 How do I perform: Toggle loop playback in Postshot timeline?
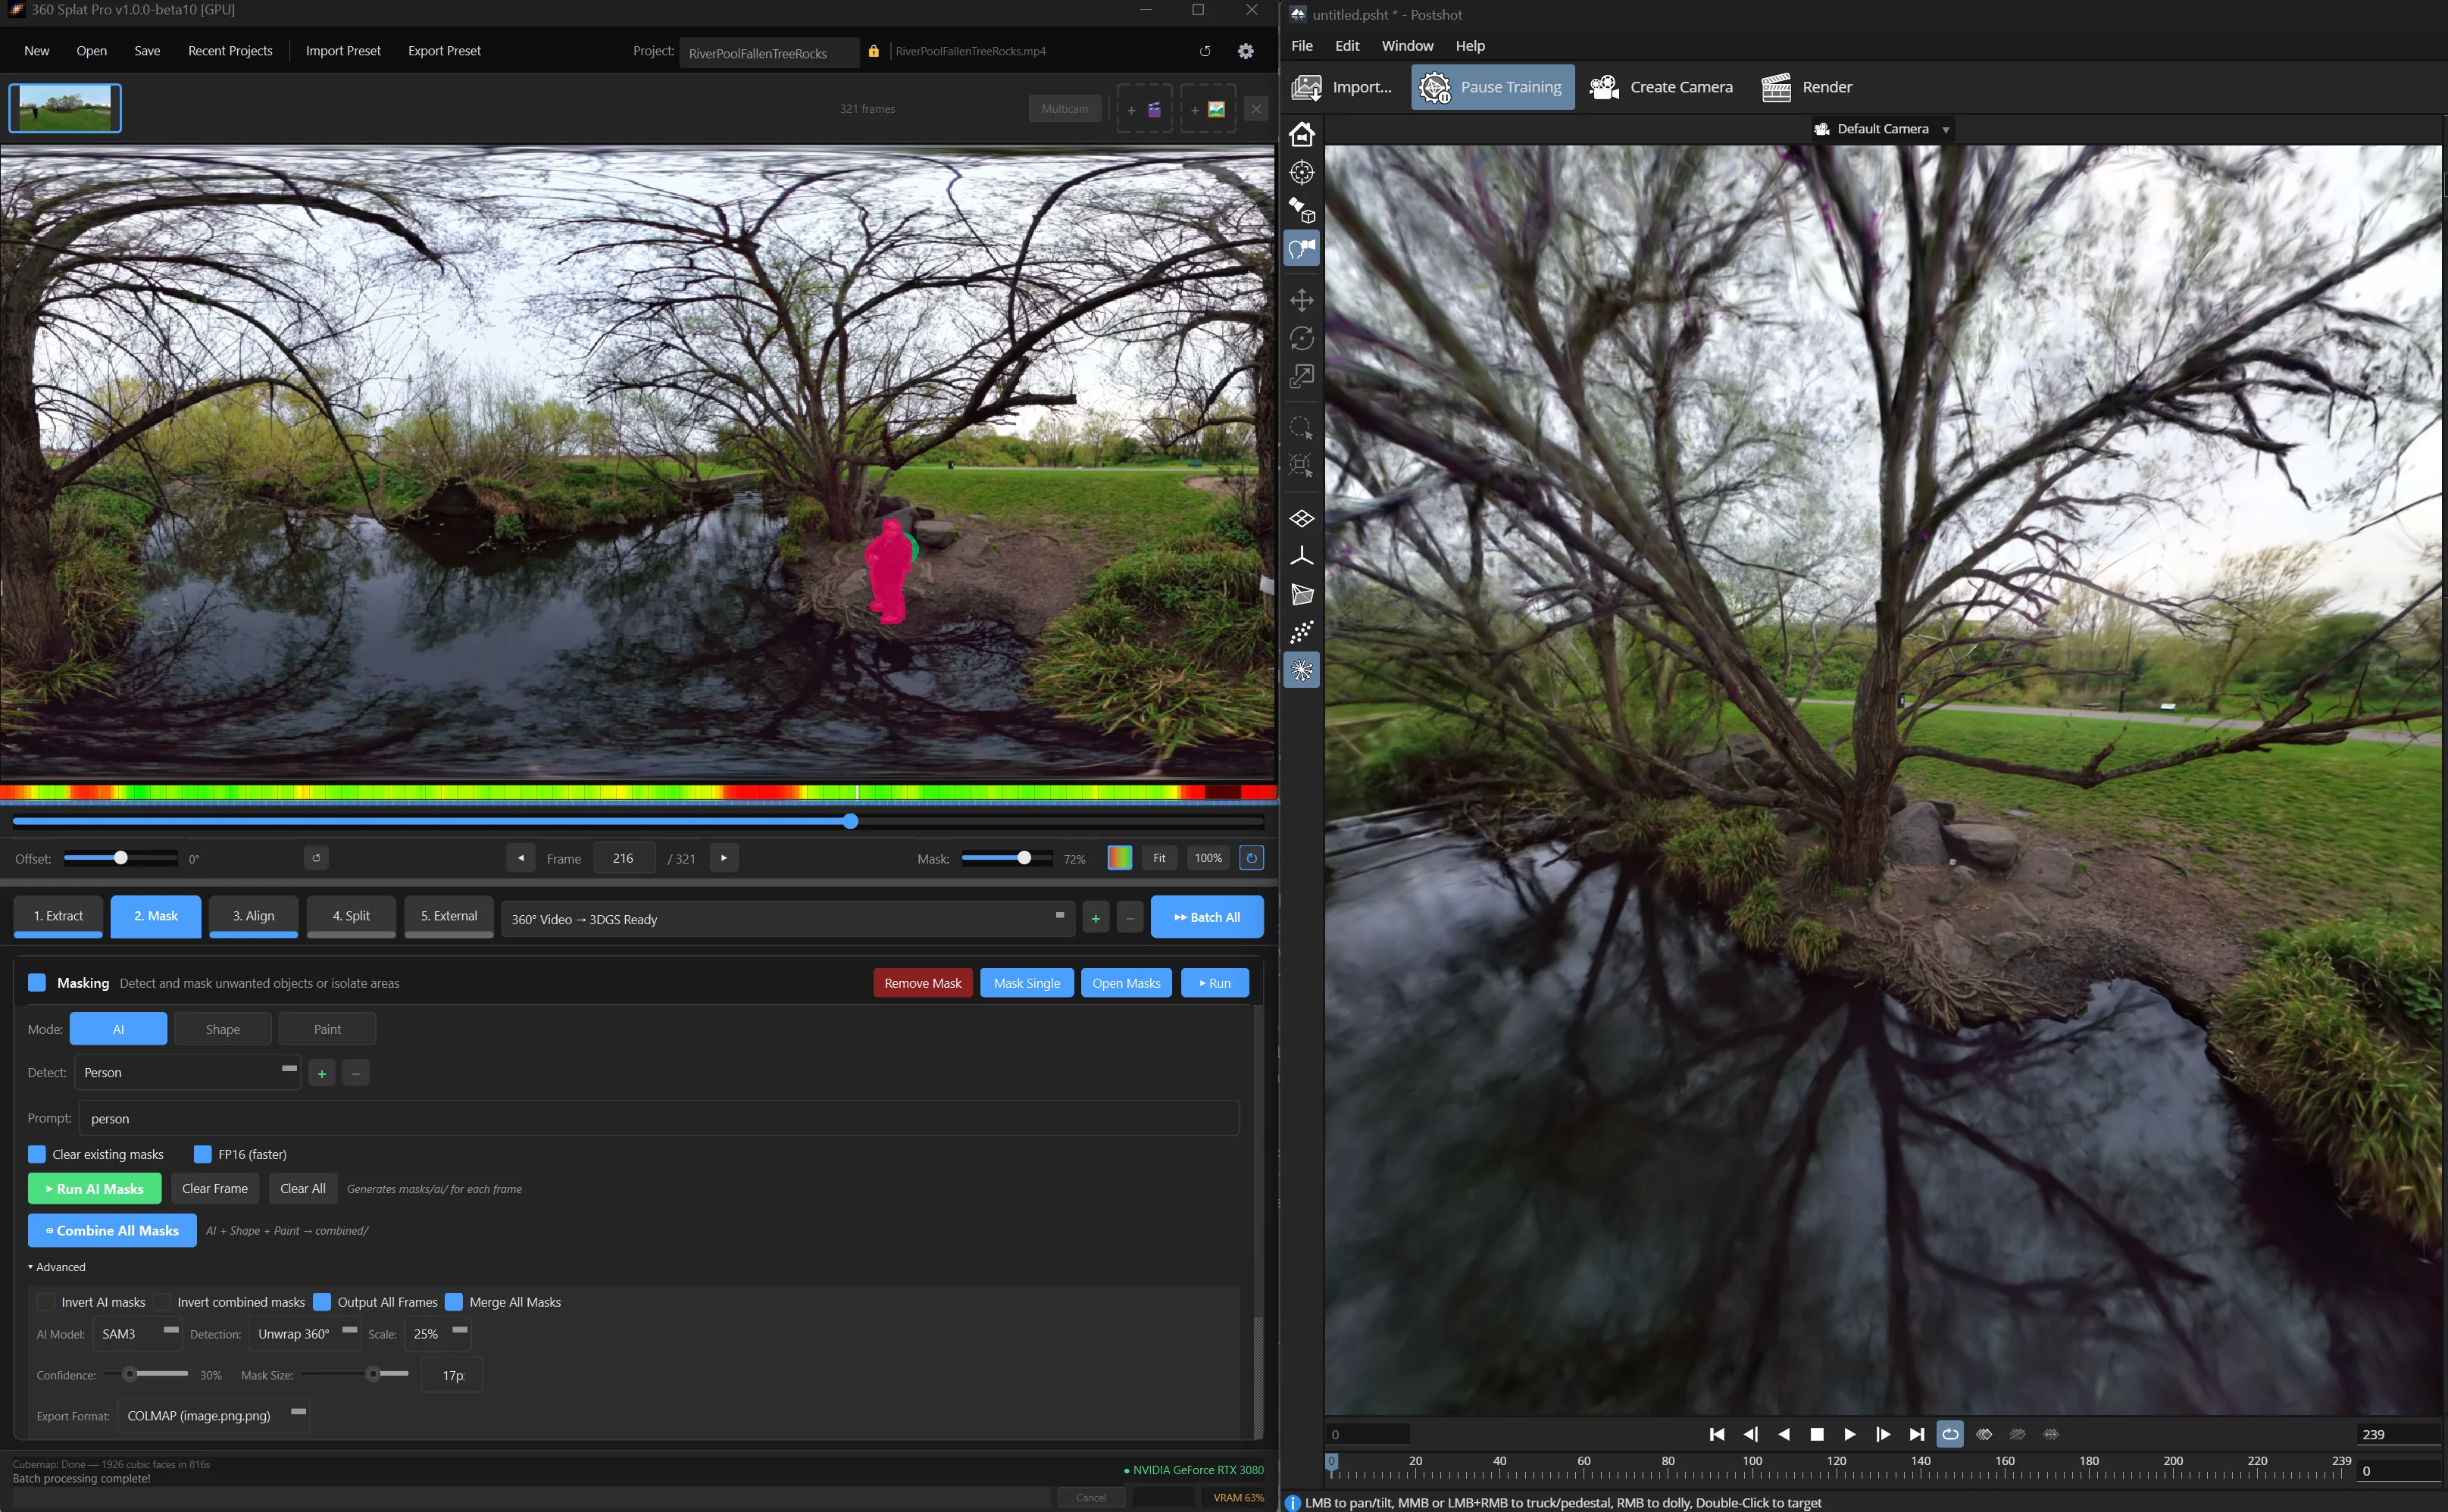pos(1949,1434)
